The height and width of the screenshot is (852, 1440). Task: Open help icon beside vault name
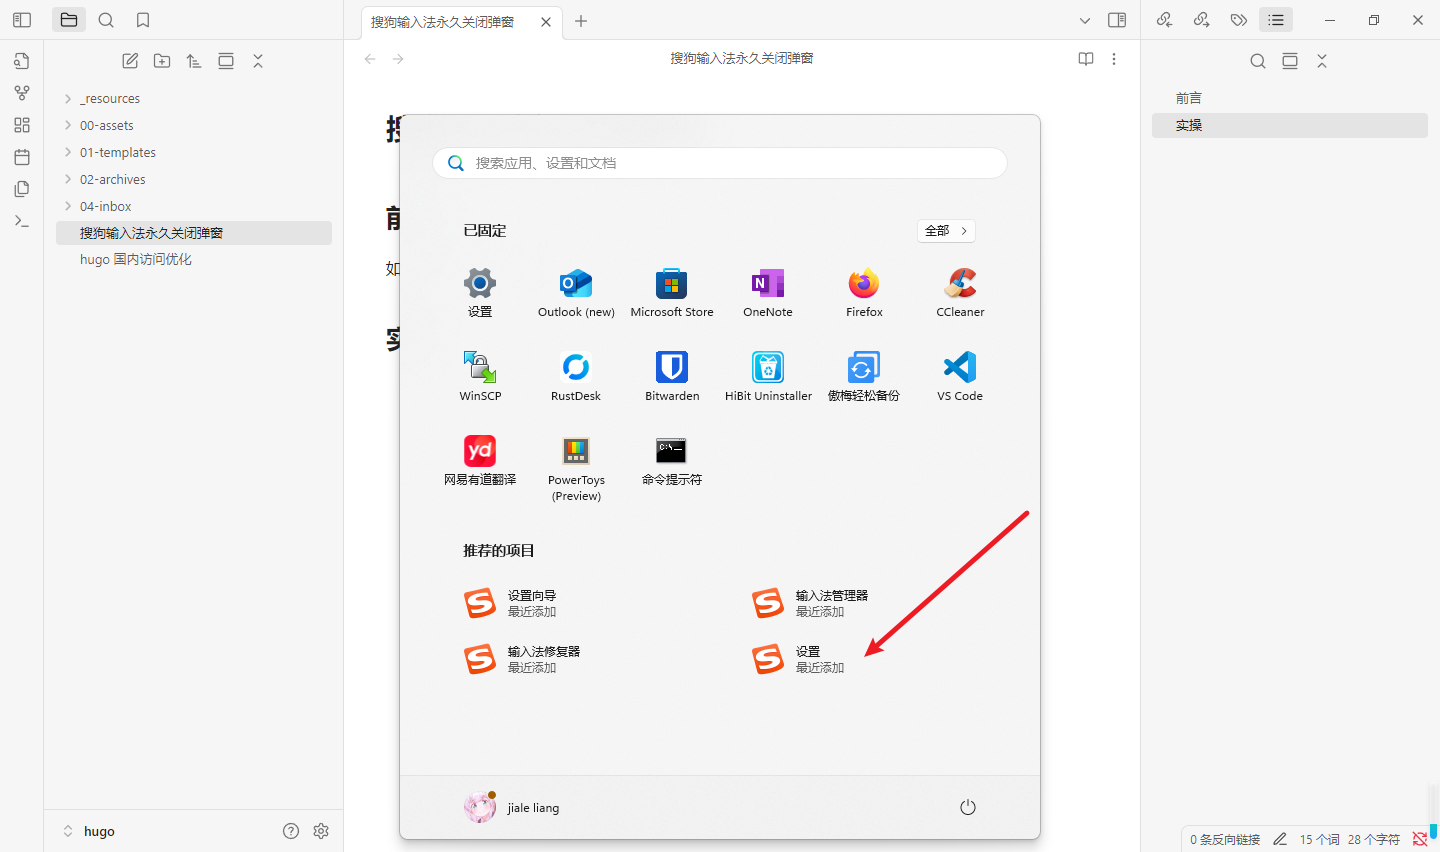[x=291, y=831]
